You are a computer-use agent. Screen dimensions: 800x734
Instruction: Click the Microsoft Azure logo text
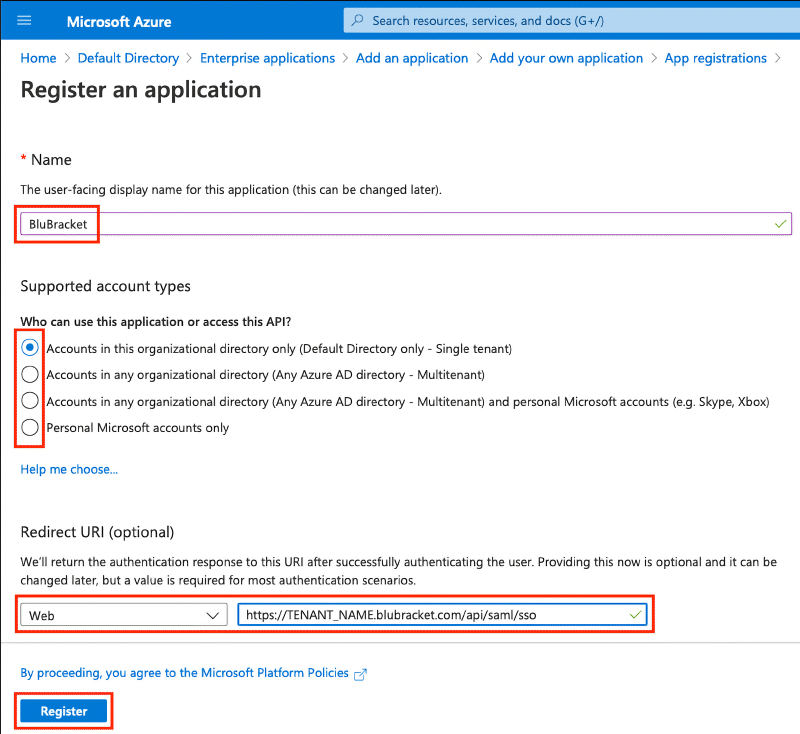click(119, 22)
